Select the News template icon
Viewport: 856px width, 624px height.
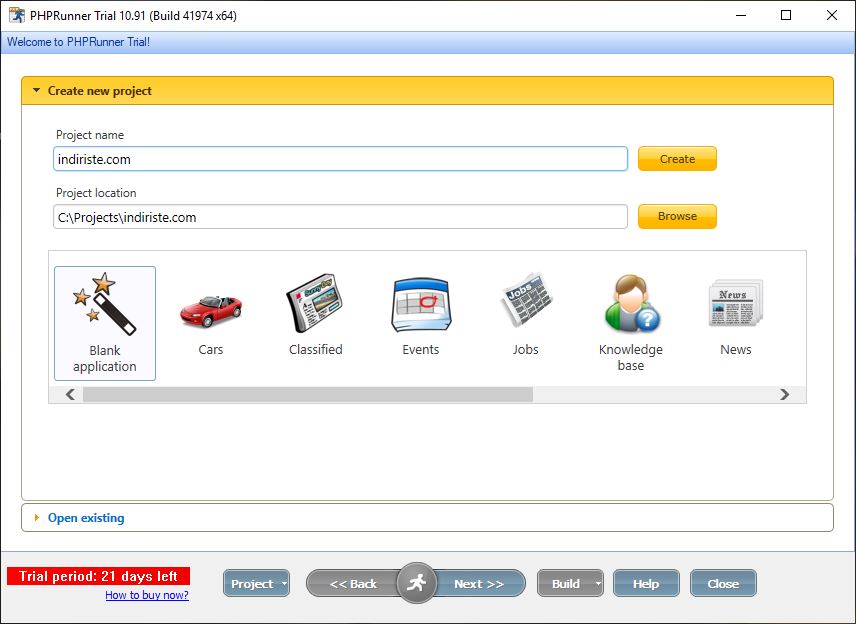pyautogui.click(x=735, y=302)
